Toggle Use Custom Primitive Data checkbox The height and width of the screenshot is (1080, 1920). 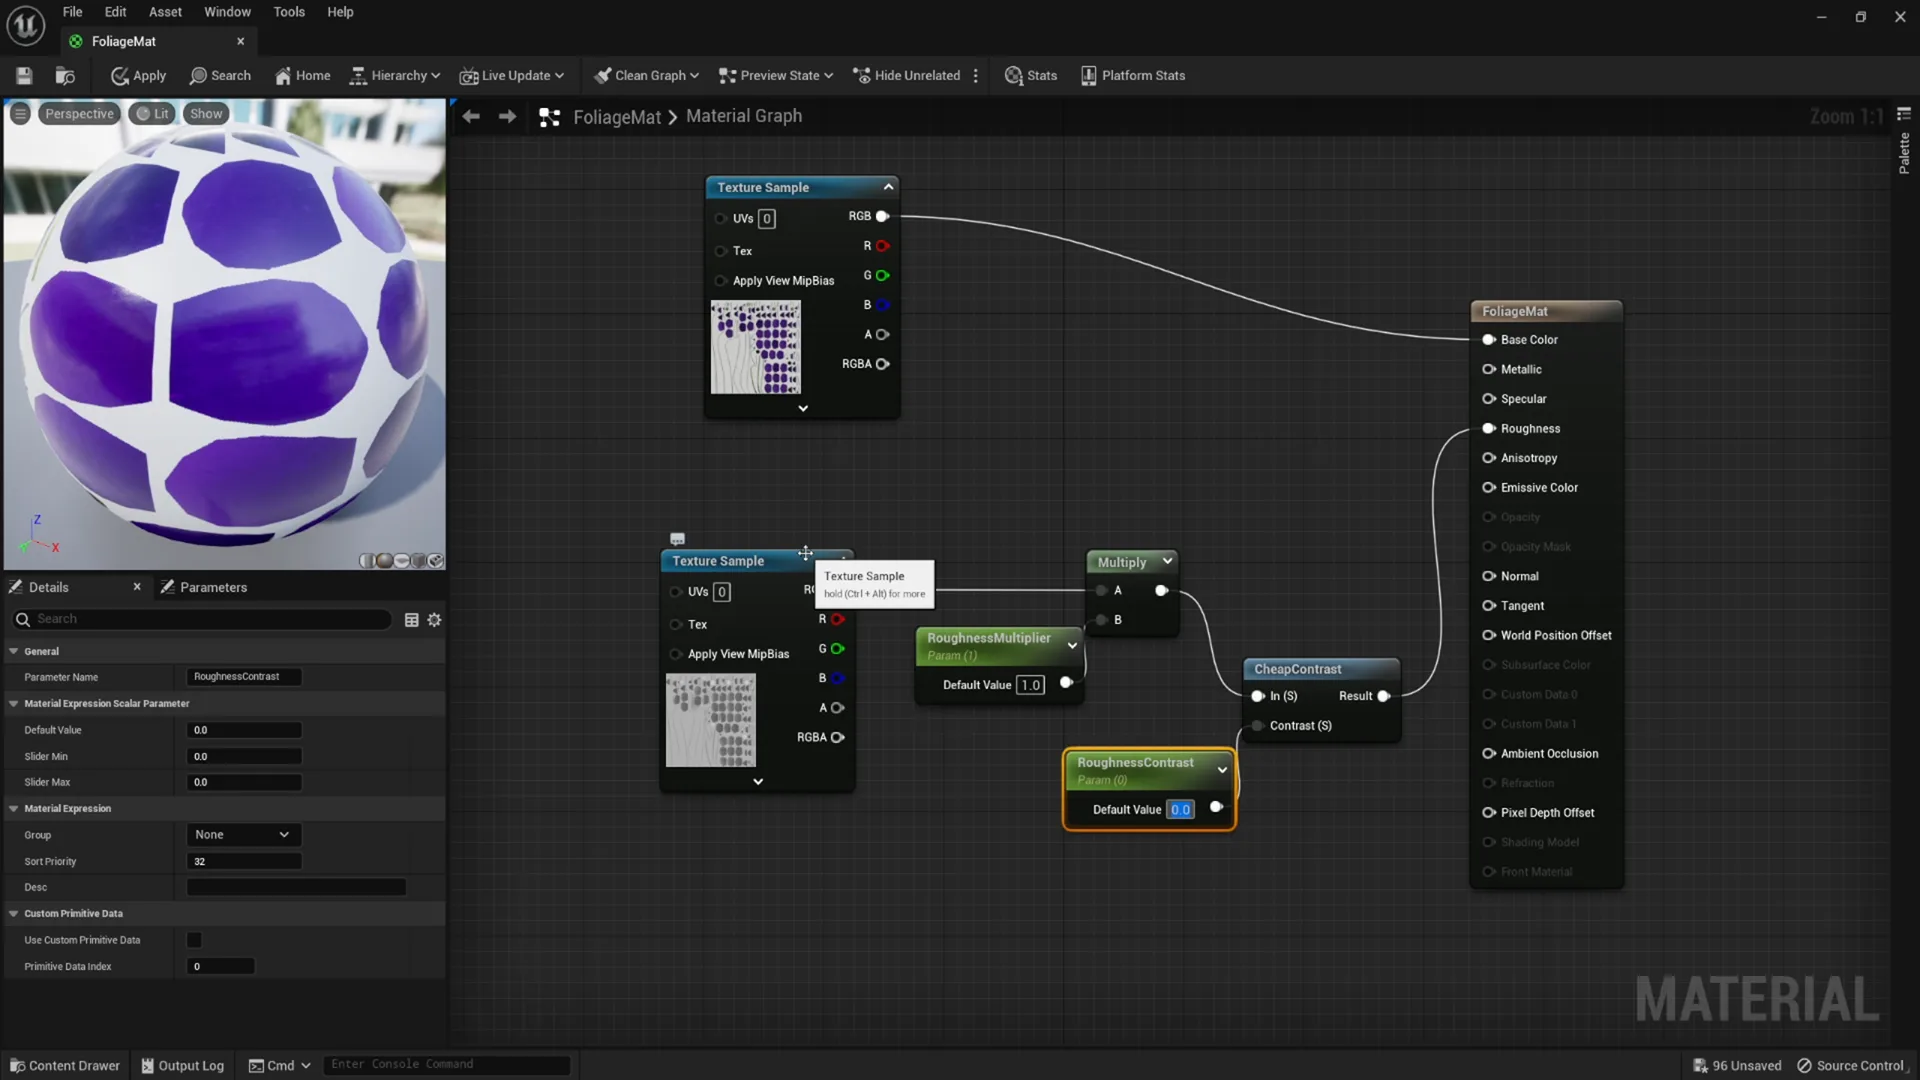(x=194, y=939)
